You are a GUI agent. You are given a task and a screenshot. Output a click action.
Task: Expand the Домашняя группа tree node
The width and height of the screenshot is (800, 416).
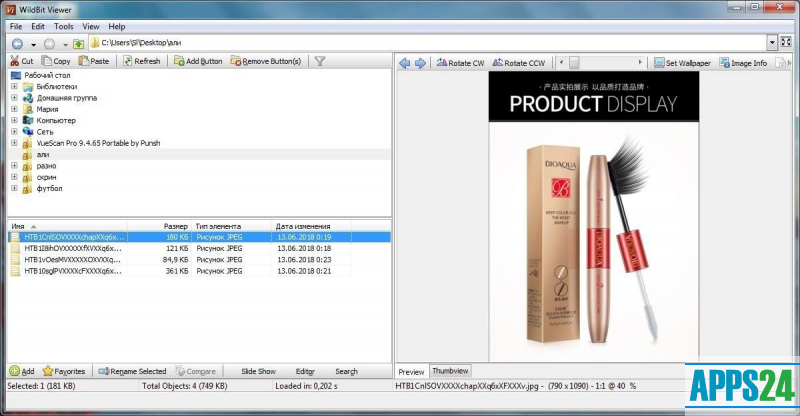(x=14, y=97)
